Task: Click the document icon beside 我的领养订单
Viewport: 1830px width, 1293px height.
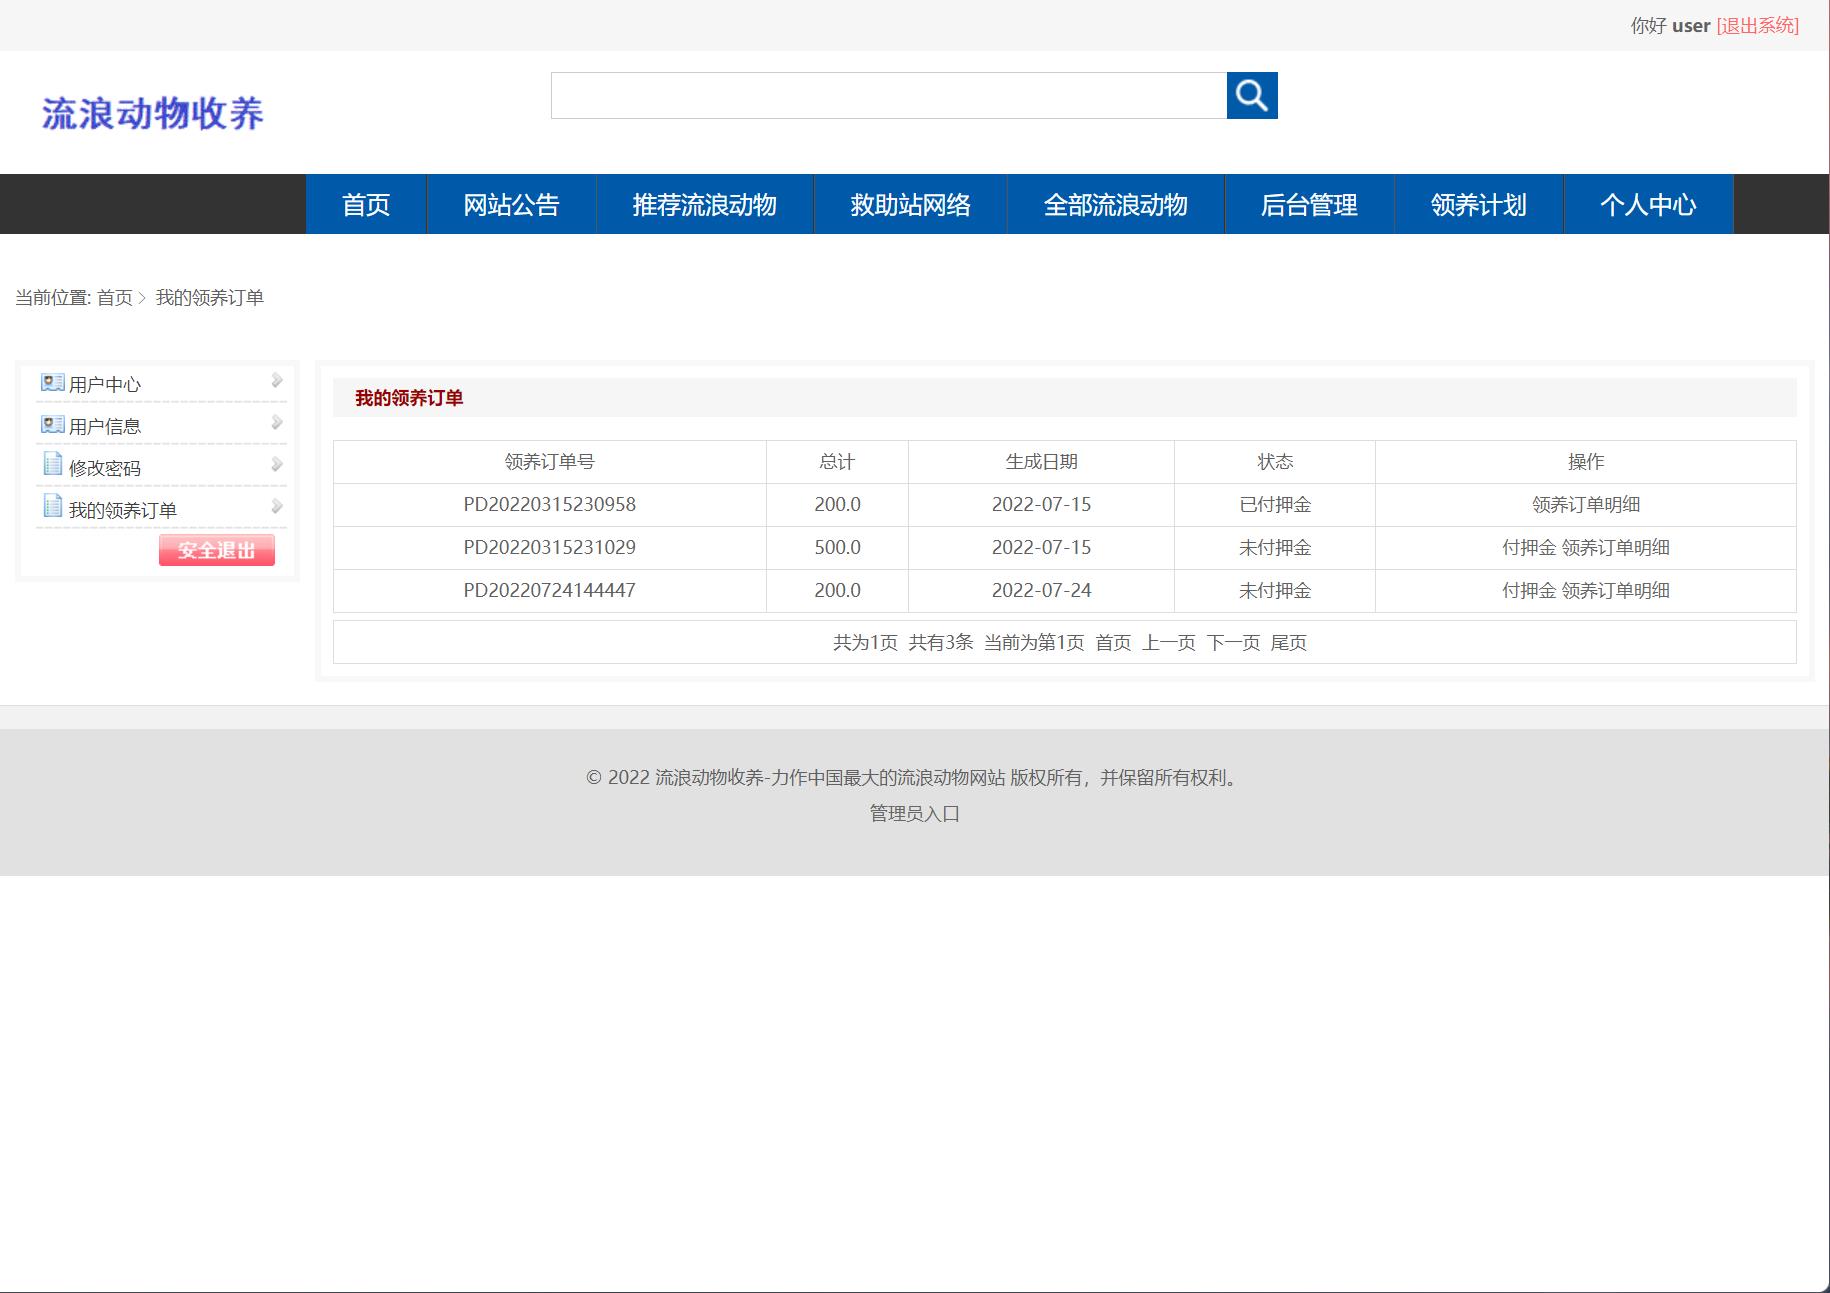Action: click(x=52, y=508)
